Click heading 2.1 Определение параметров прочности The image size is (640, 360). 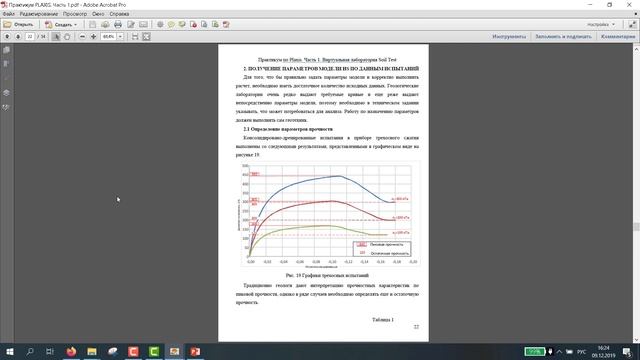[x=288, y=129]
